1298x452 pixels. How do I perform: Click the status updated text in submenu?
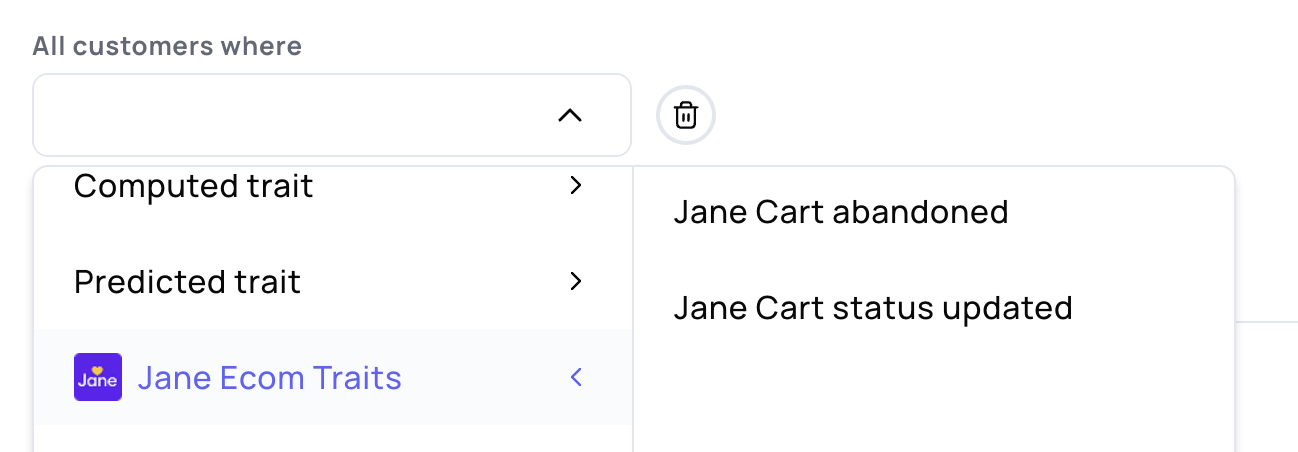989,308
